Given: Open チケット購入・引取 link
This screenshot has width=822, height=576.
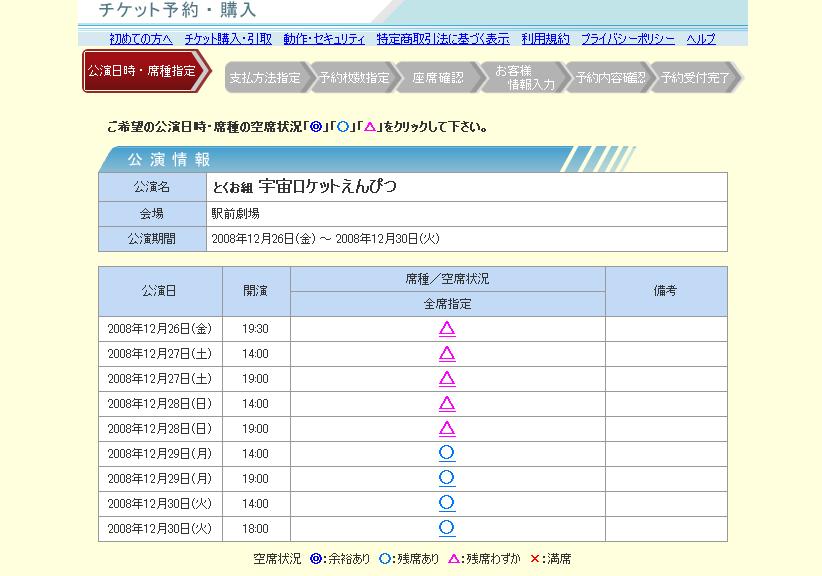Looking at the screenshot, I should point(228,39).
